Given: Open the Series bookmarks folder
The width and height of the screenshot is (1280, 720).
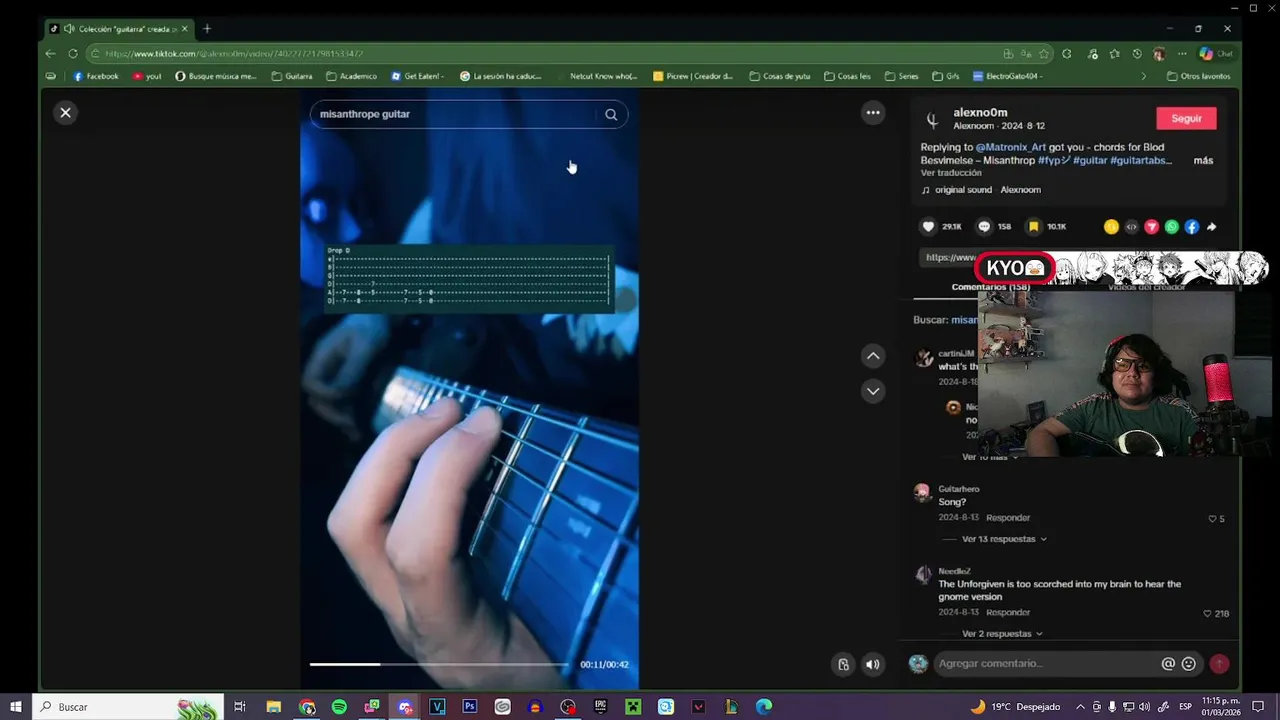Looking at the screenshot, I should pyautogui.click(x=901, y=76).
